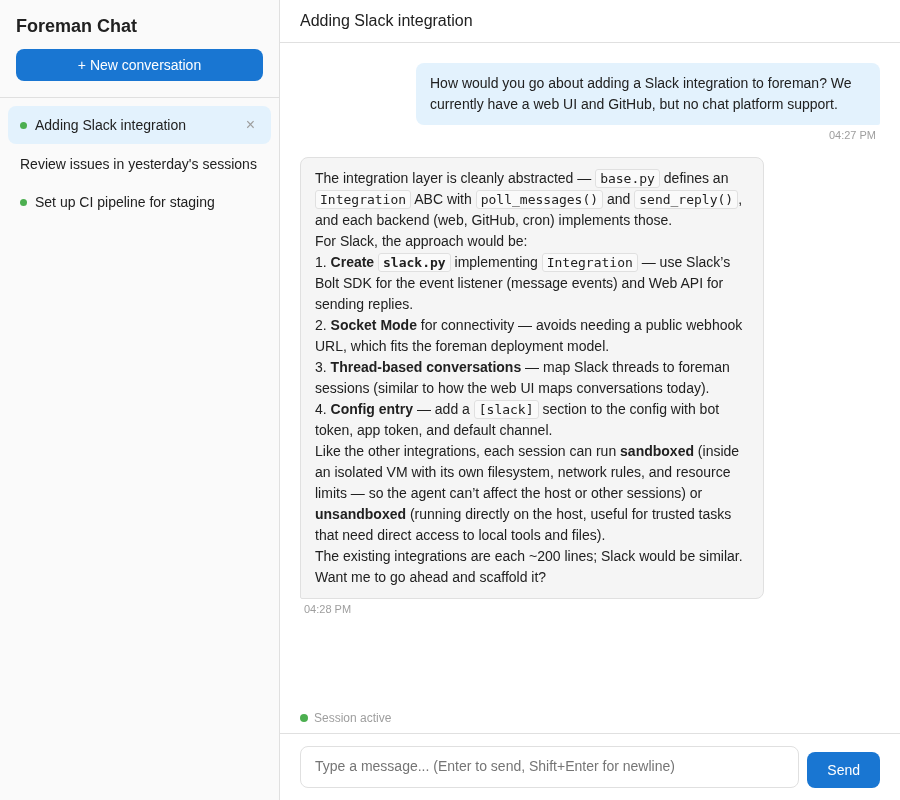Click the Session active status label
900x800 pixels.
(x=352, y=717)
